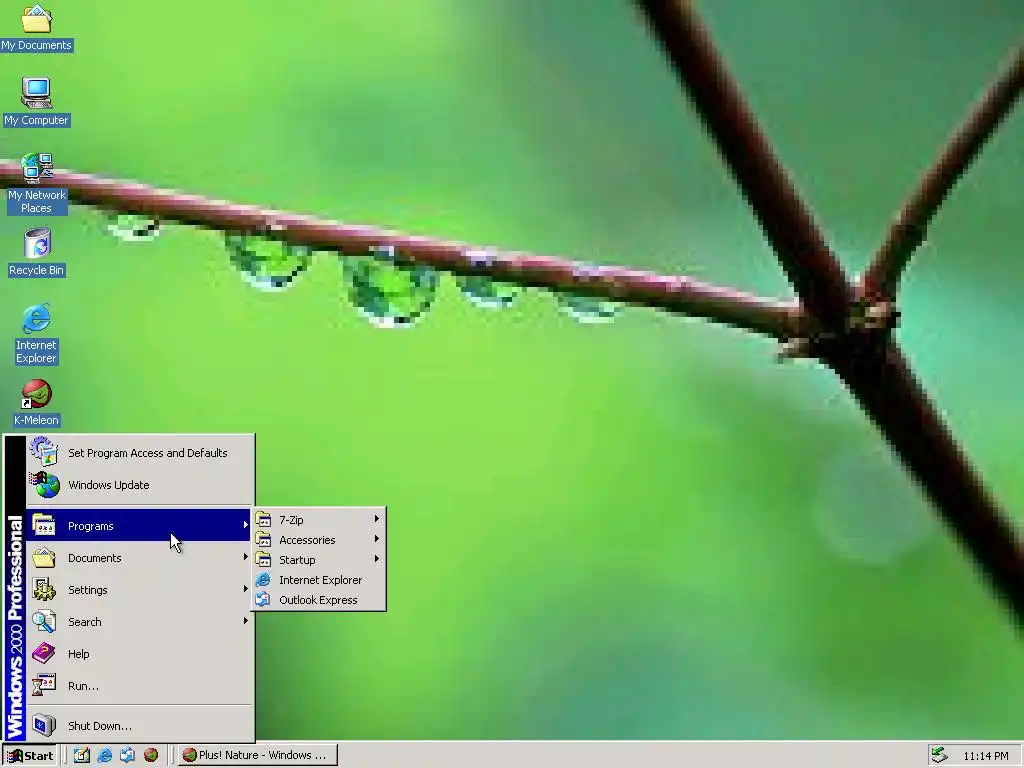Select Internet Explorer desktop icon
The image size is (1024, 768).
(x=37, y=334)
